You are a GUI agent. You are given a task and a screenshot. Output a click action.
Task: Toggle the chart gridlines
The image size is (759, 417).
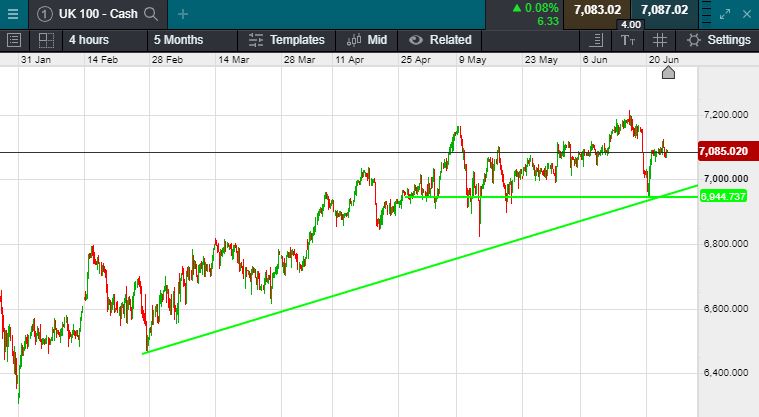659,40
